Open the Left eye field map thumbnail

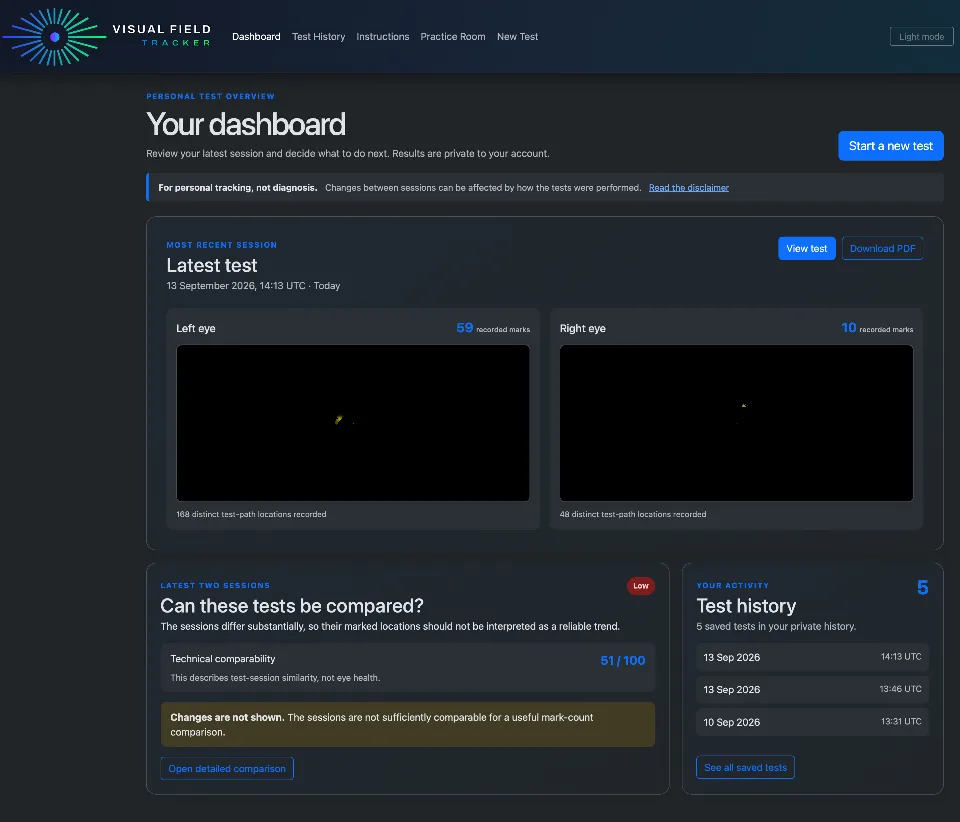point(353,422)
